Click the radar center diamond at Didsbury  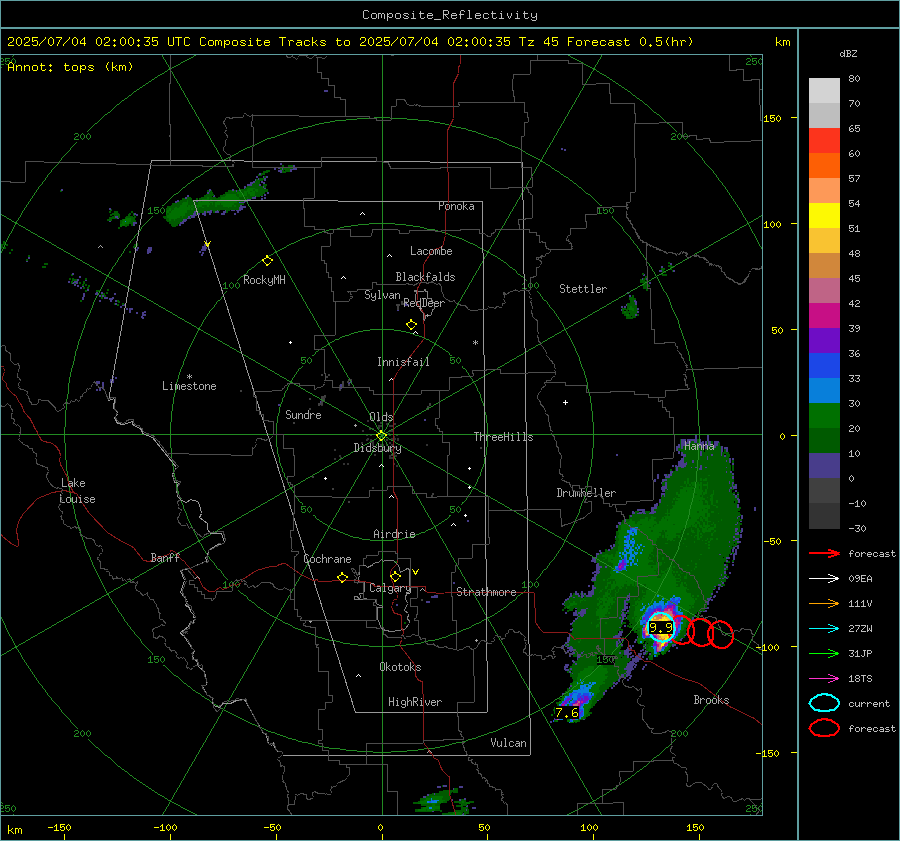tap(381, 436)
